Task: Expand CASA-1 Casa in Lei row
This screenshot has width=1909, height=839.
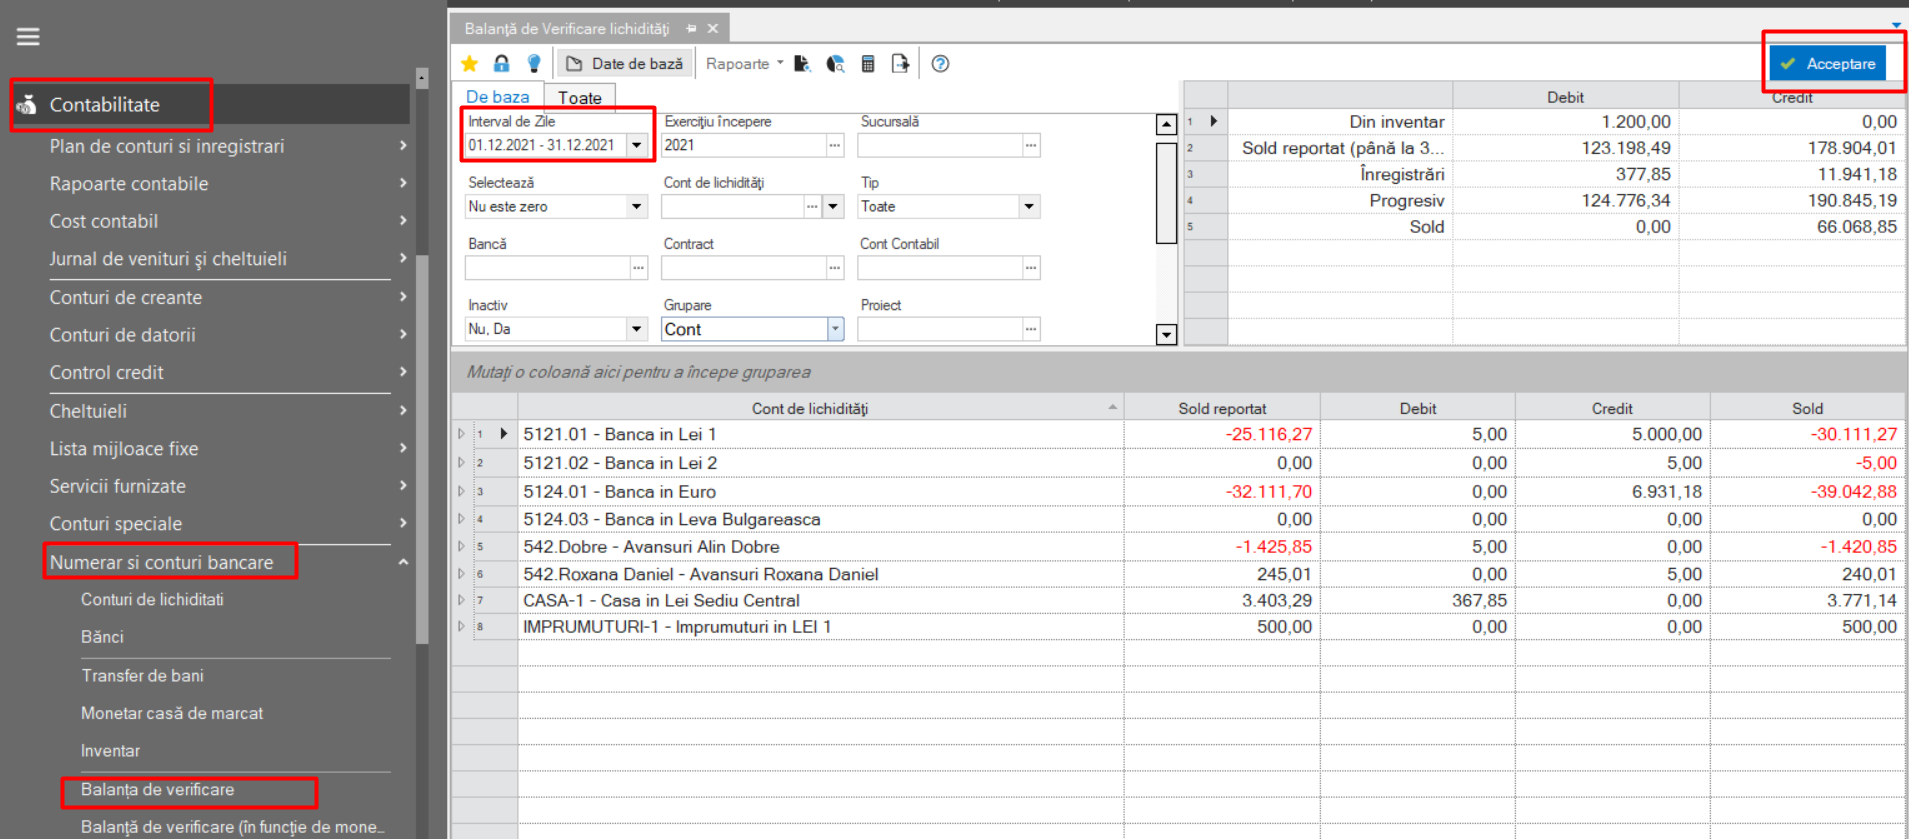Action: [x=461, y=600]
